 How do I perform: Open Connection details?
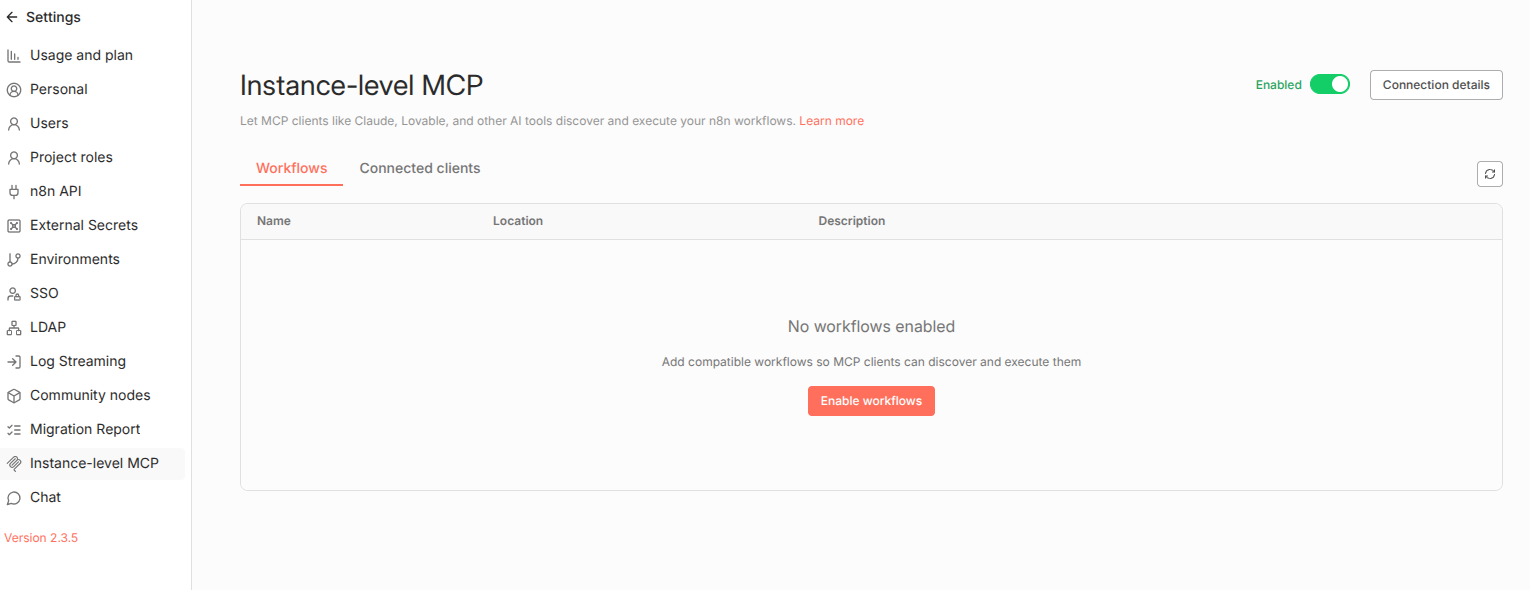1435,85
